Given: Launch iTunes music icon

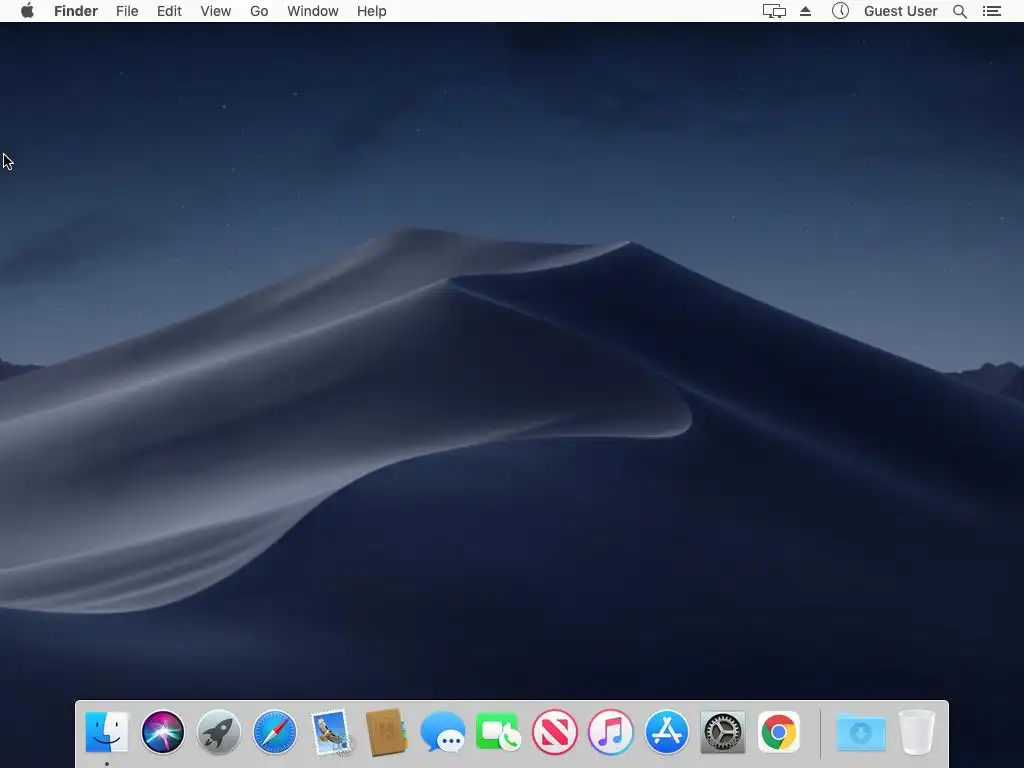Looking at the screenshot, I should tap(611, 732).
